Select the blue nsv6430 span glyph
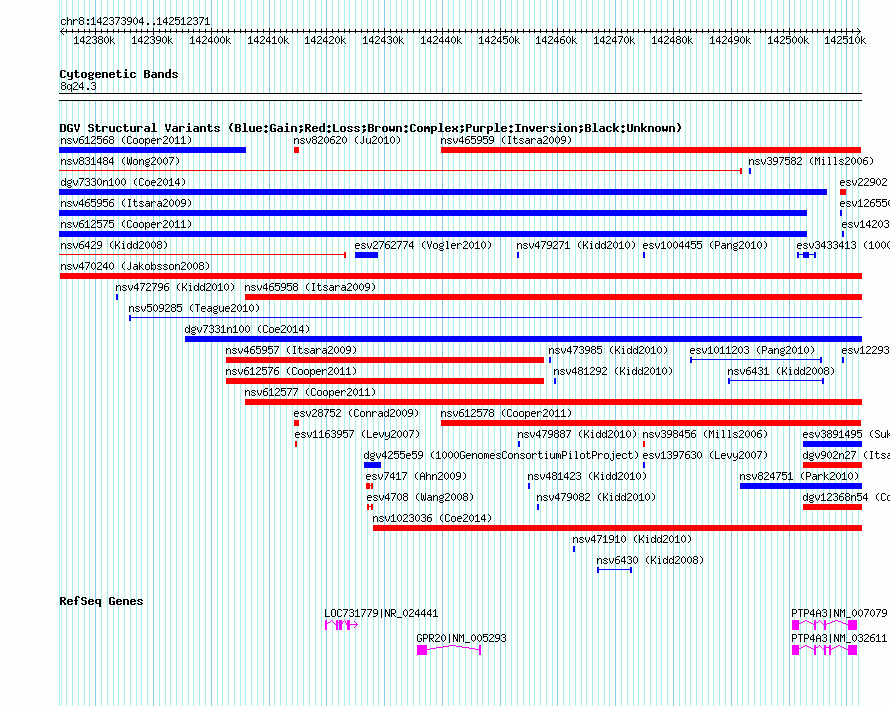Viewport: 890px width, 706px height. tap(614, 570)
